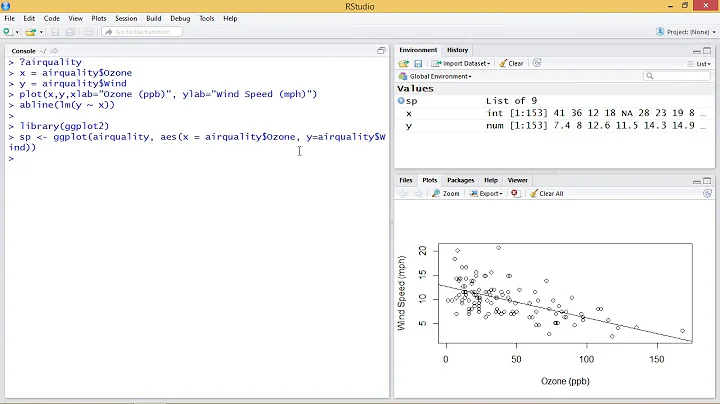This screenshot has width=720, height=404.
Task: Refresh the current plot
Action: (707, 193)
